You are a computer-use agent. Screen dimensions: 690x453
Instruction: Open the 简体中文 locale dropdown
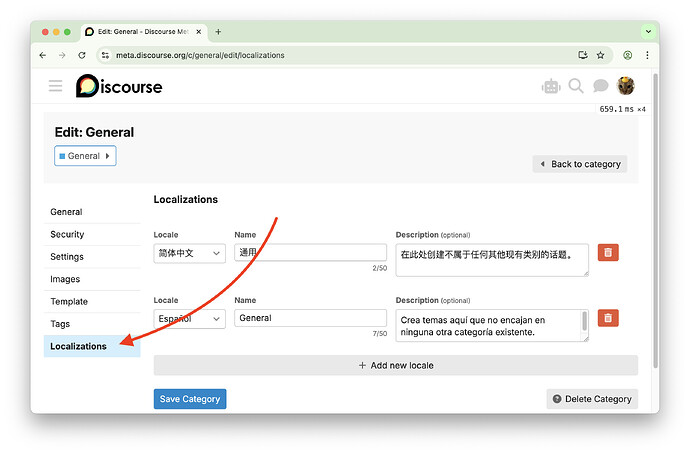pyautogui.click(x=189, y=253)
